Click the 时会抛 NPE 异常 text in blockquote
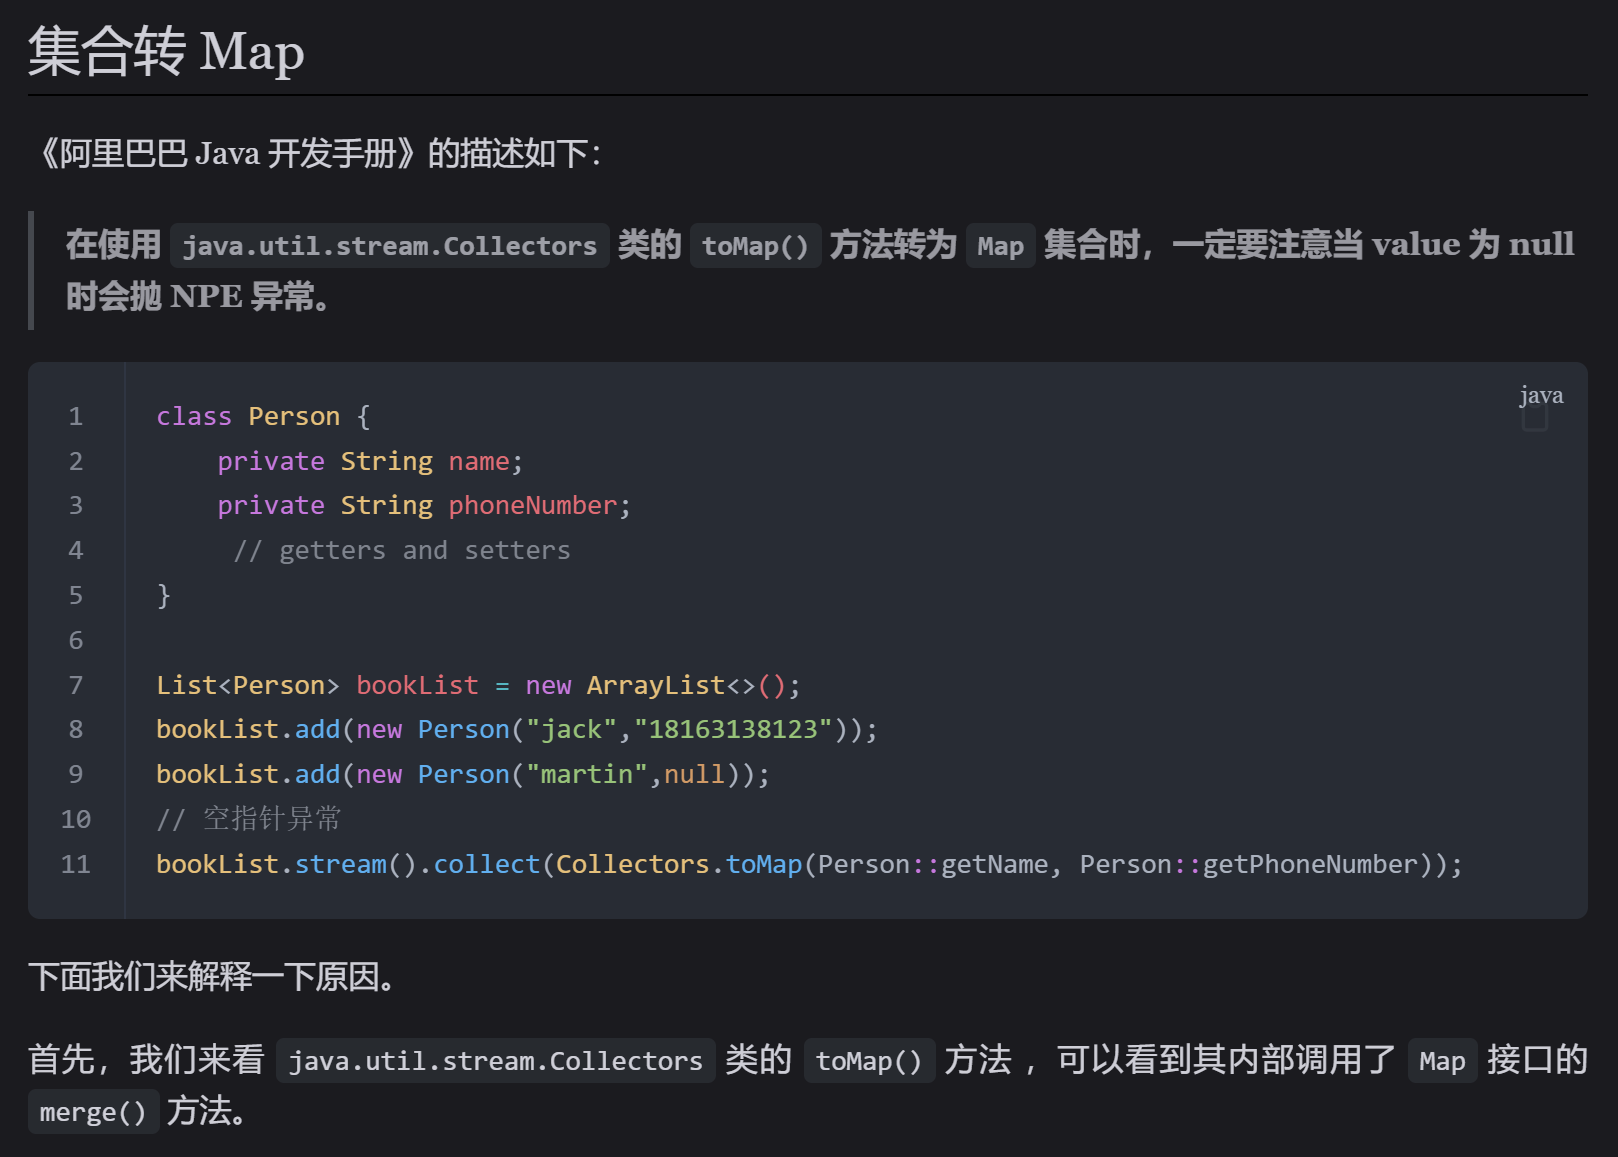Viewport: 1618px width, 1157px height. (197, 297)
